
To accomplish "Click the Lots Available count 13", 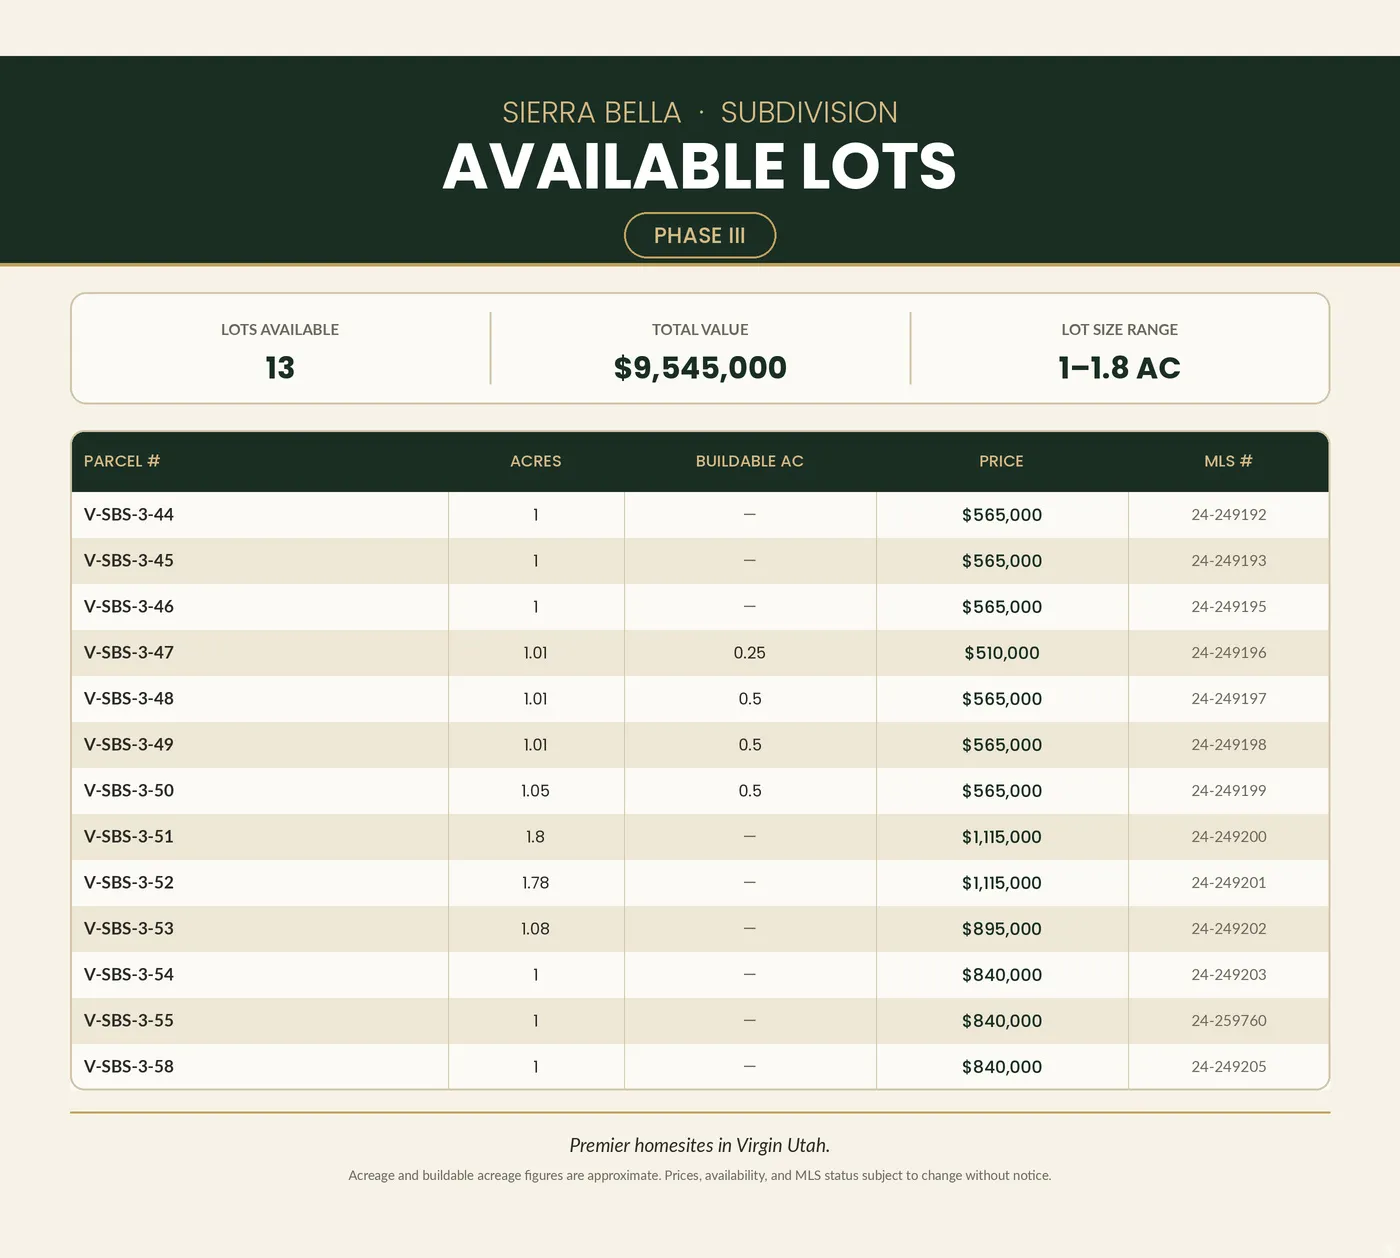I will pyautogui.click(x=280, y=367).
